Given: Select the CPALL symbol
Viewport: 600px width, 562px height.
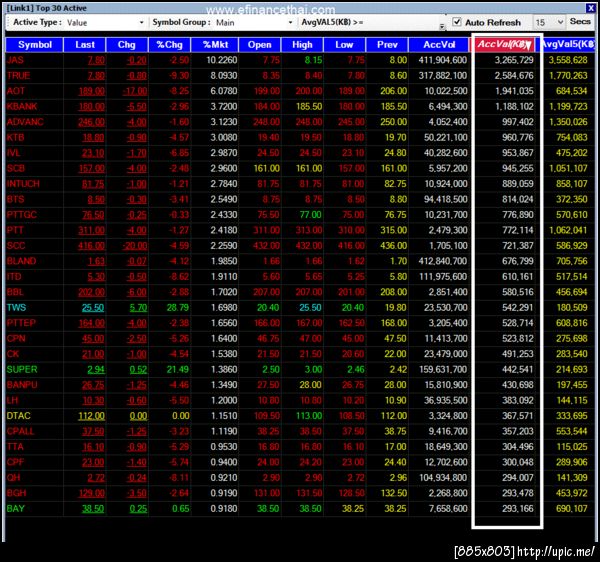Looking at the screenshot, I should click(x=21, y=432).
